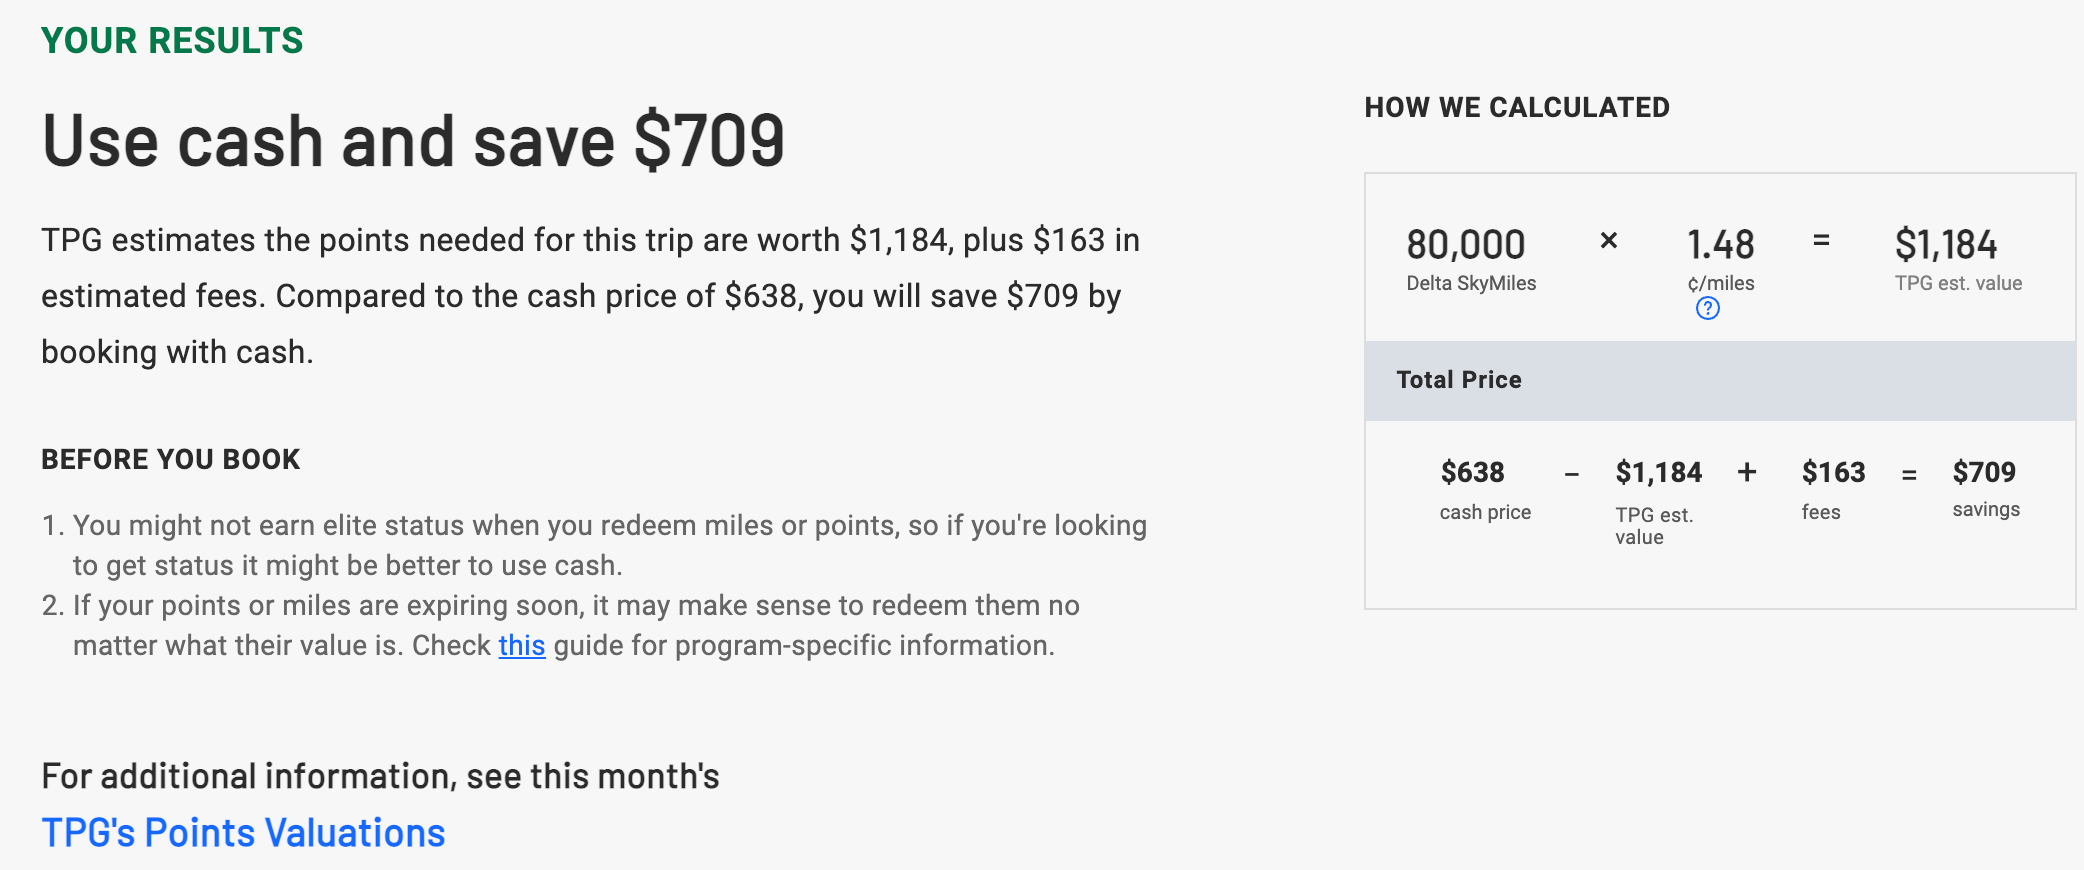The height and width of the screenshot is (870, 2084).
Task: Click the multiplication sign beside 80,000
Action: [x=1608, y=241]
